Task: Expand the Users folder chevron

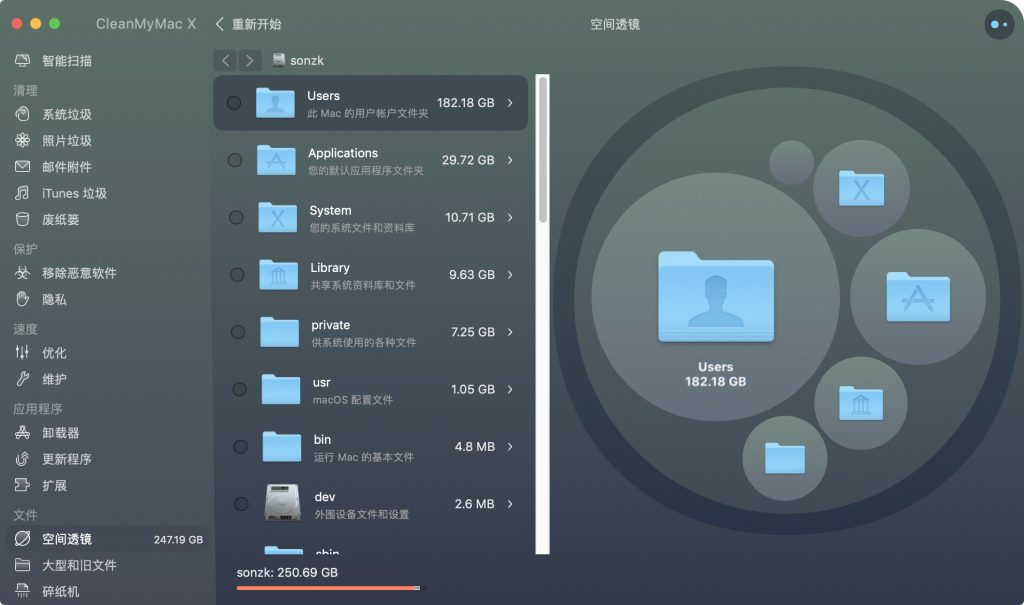Action: pos(510,103)
